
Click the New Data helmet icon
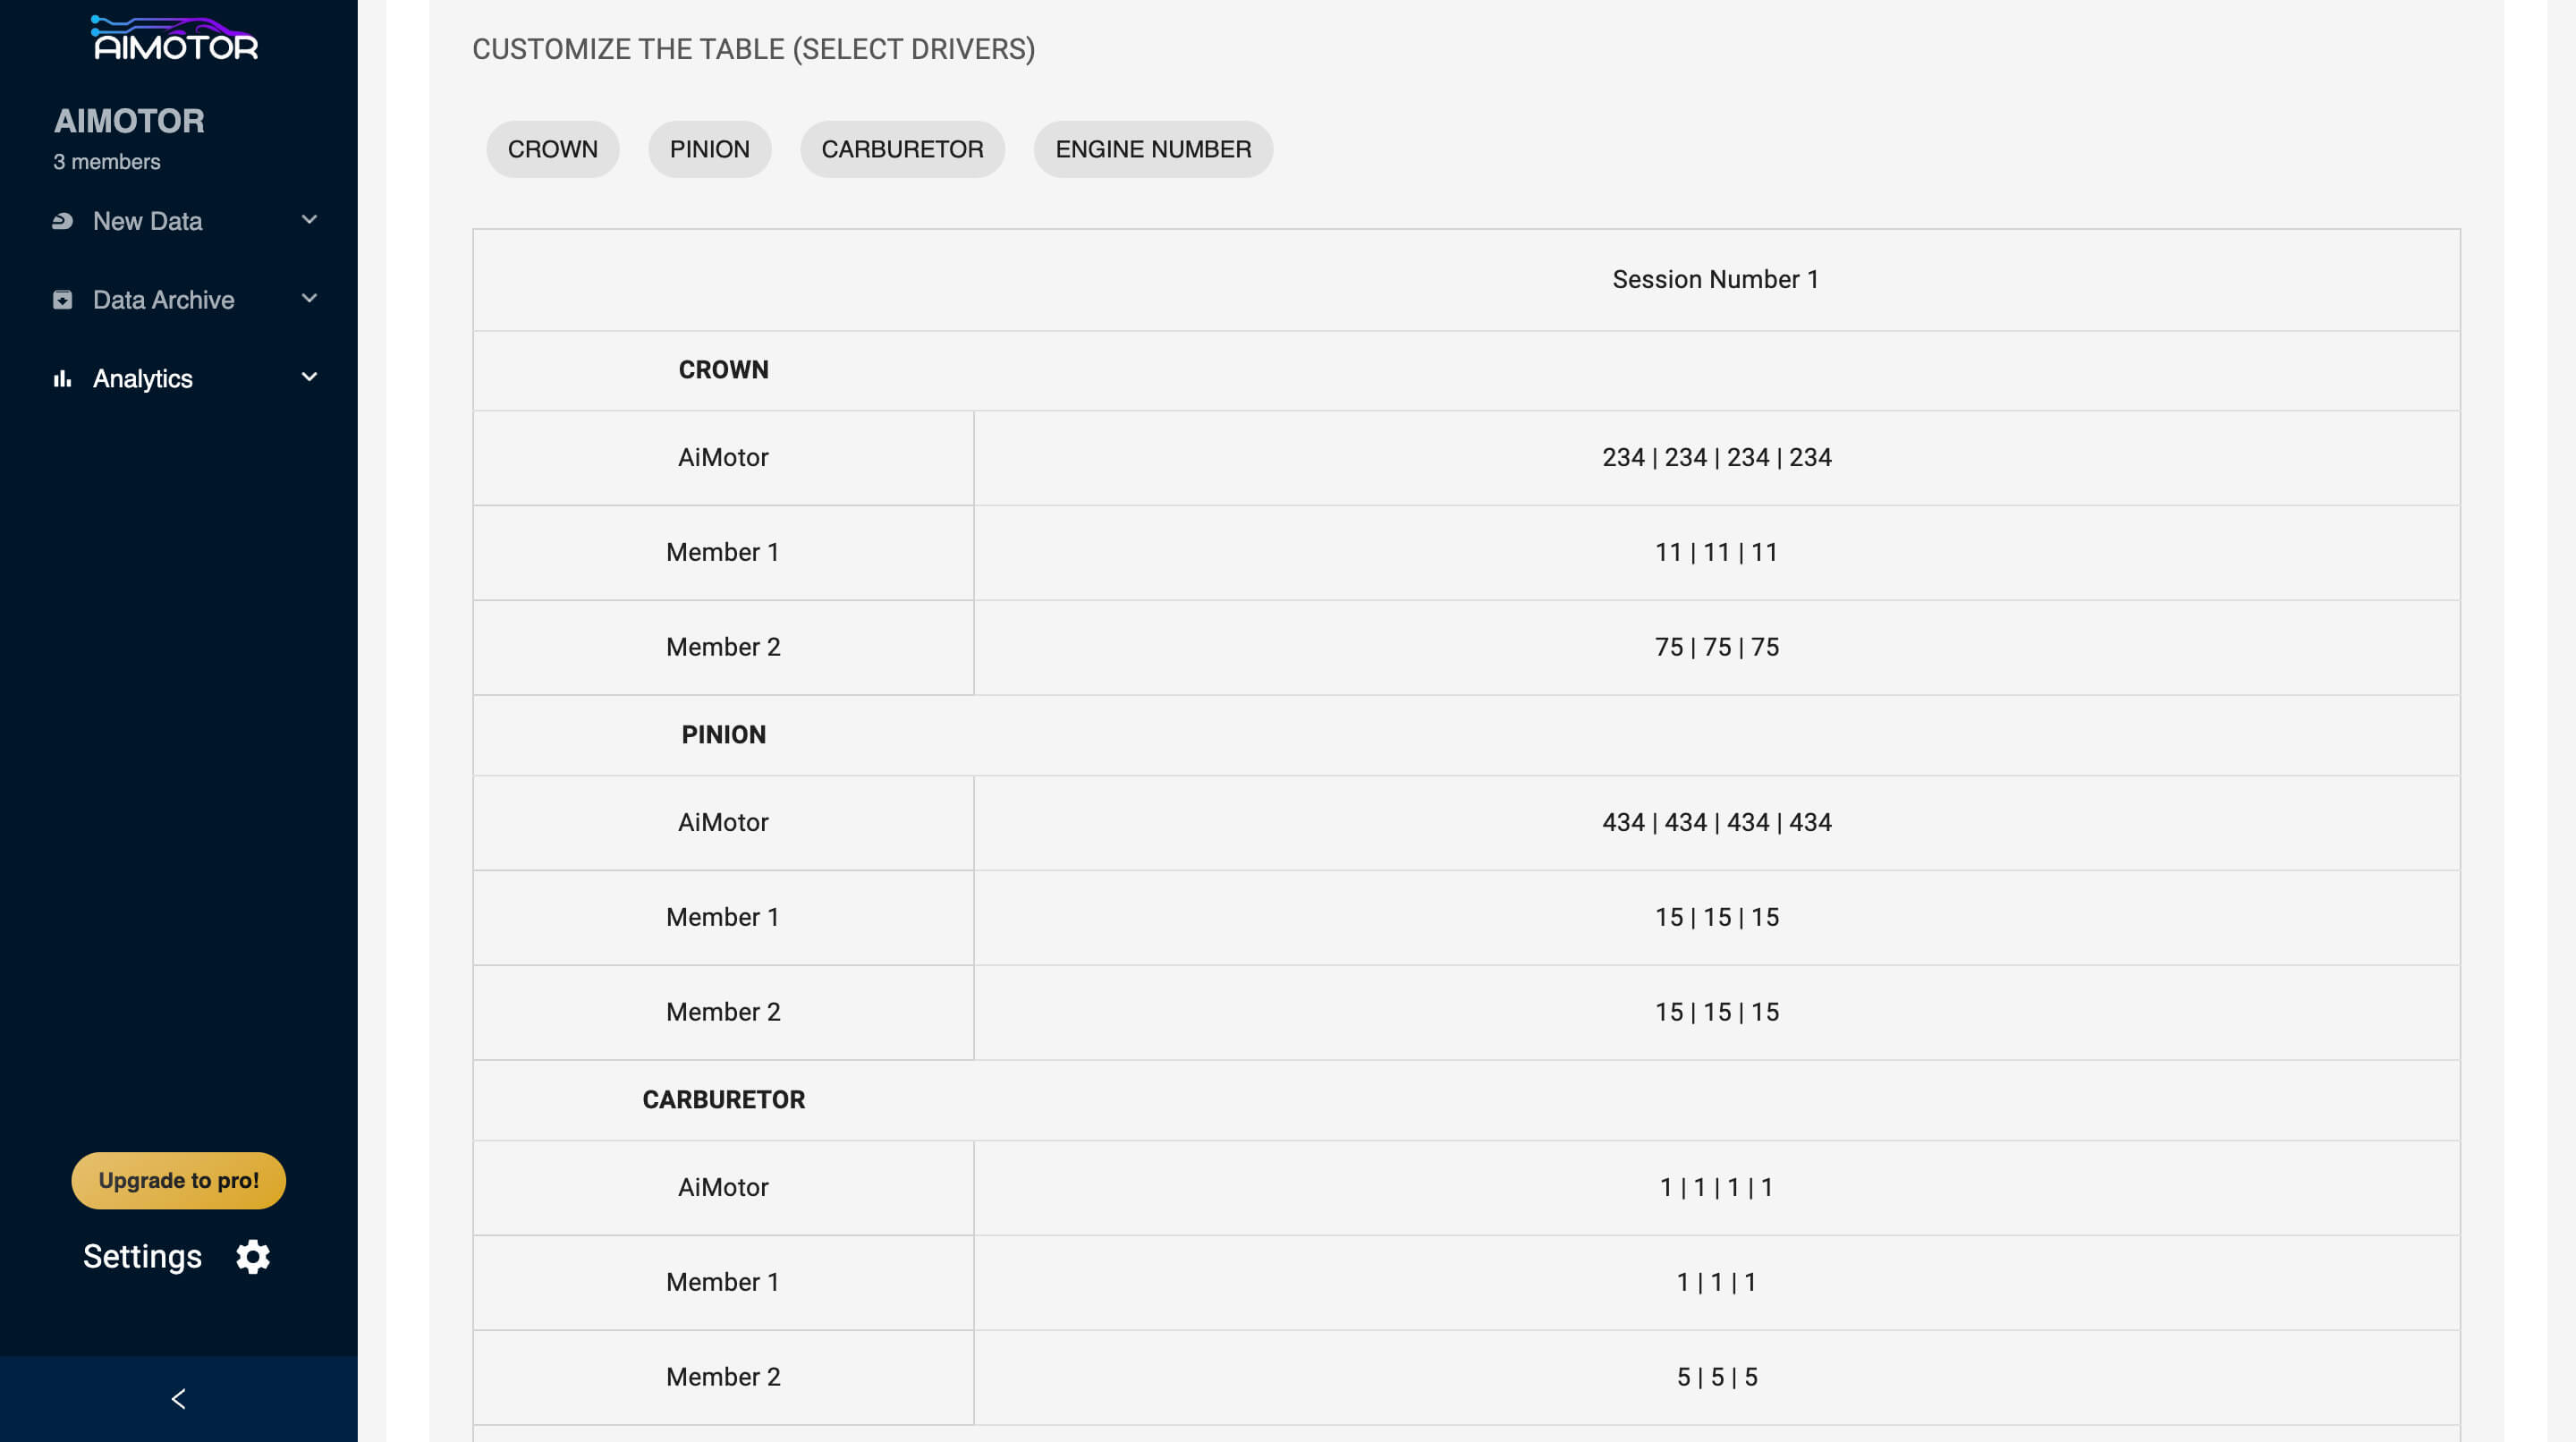tap(62, 221)
